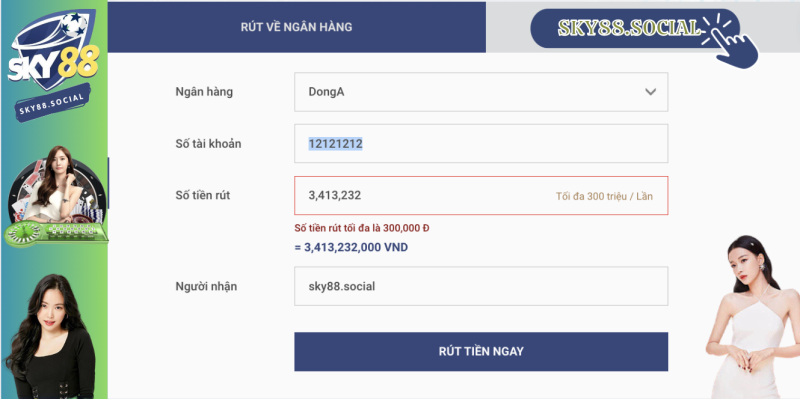Screen dimensions: 800x399
Task: Click the error text Số tiền rút tối đa là 300,000 Đ
Action: [x=362, y=228]
